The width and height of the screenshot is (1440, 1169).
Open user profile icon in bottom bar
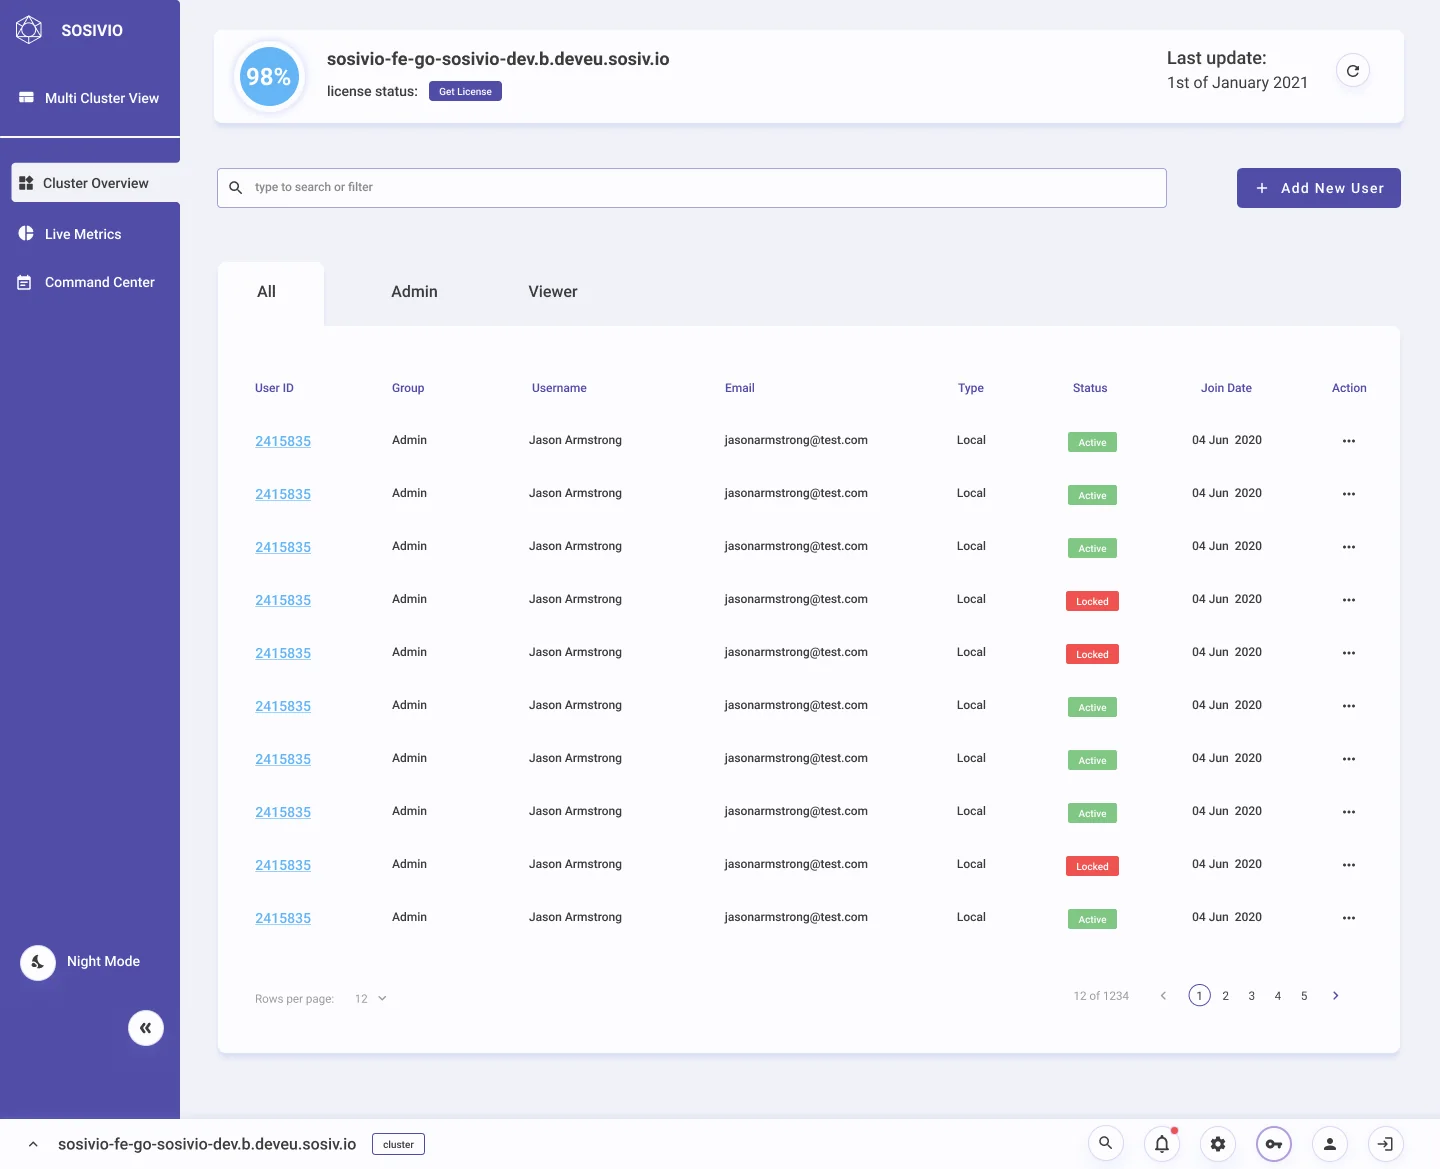click(1330, 1144)
